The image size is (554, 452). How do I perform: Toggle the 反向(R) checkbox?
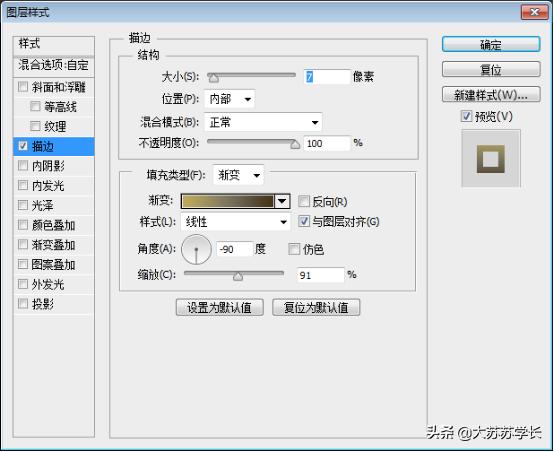(x=303, y=201)
